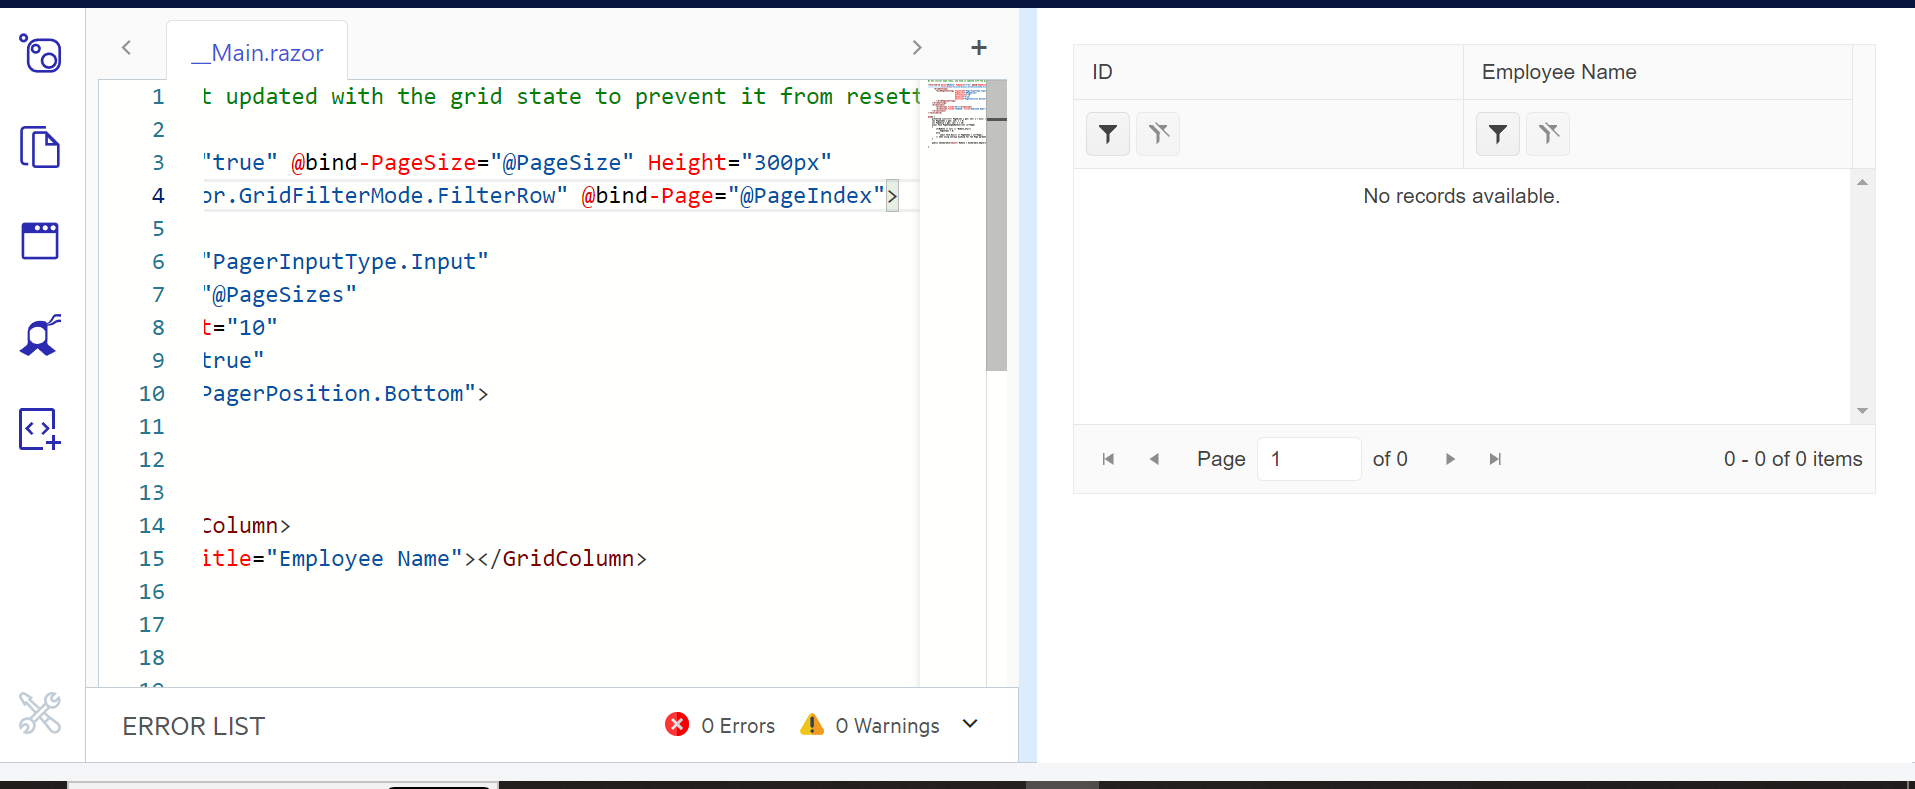Expand the Error List panel
Image resolution: width=1915 pixels, height=789 pixels.
[x=969, y=724]
